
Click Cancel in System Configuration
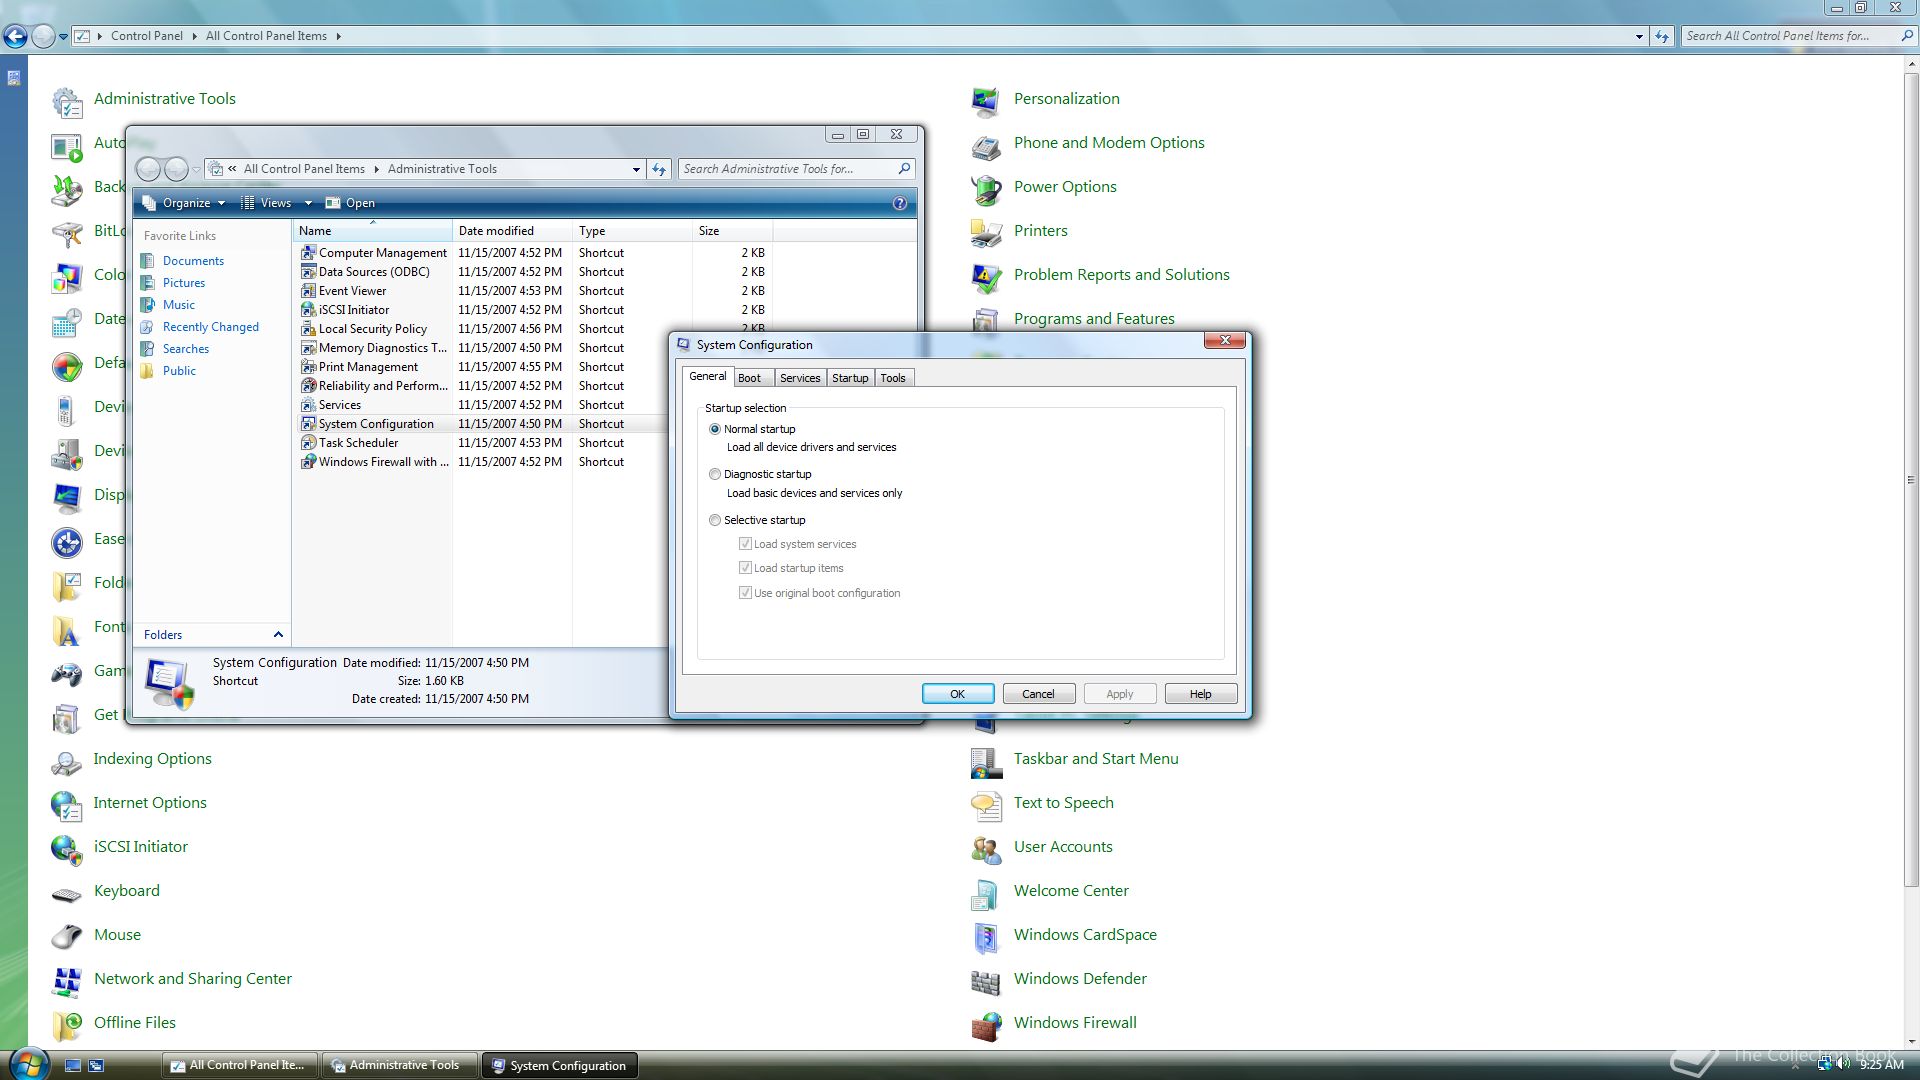pyautogui.click(x=1038, y=694)
